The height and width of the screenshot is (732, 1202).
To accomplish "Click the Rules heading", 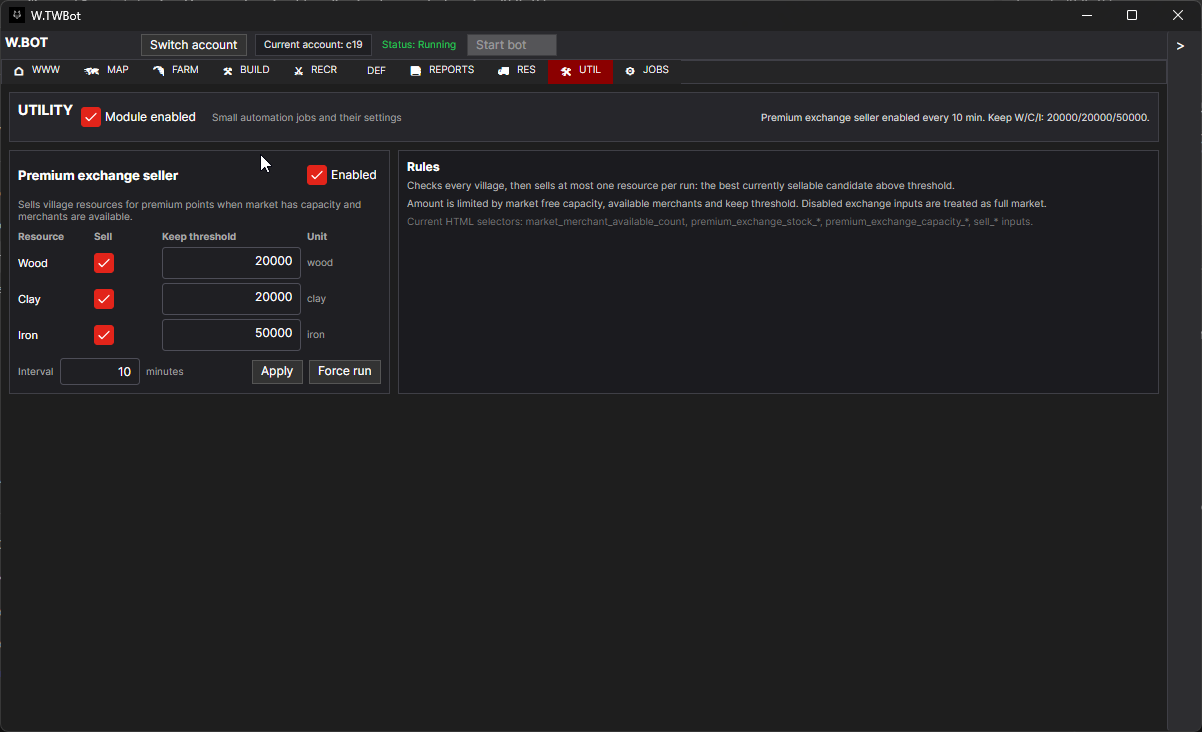I will click(x=423, y=167).
